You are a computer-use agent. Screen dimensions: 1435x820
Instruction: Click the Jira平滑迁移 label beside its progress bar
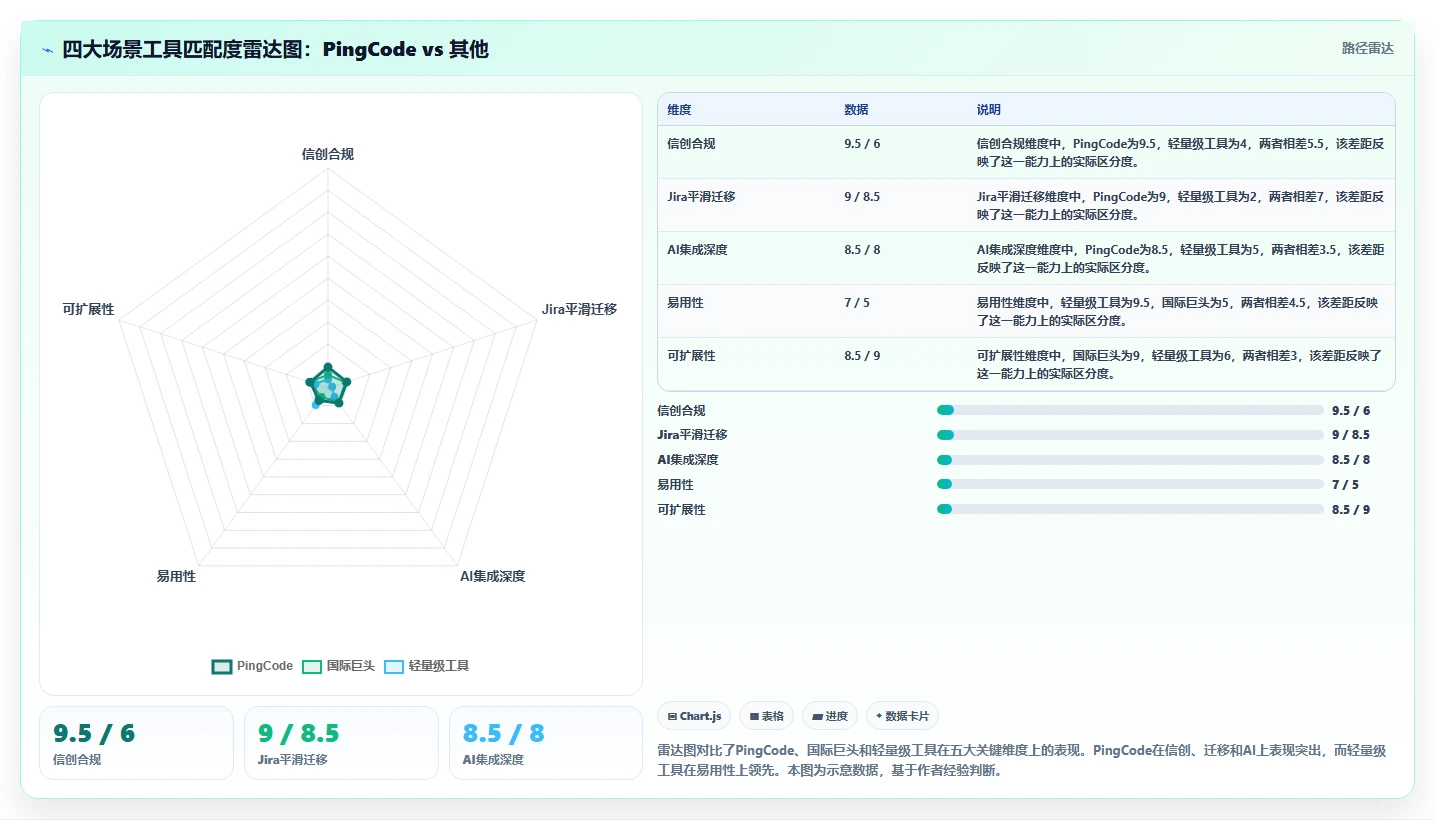coord(692,435)
